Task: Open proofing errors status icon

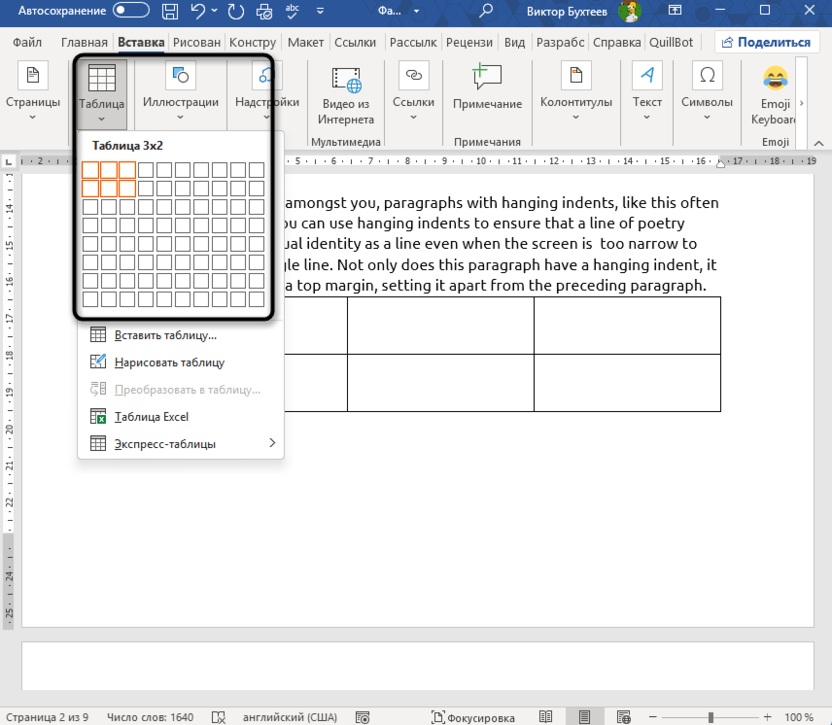Action: pos(219,717)
